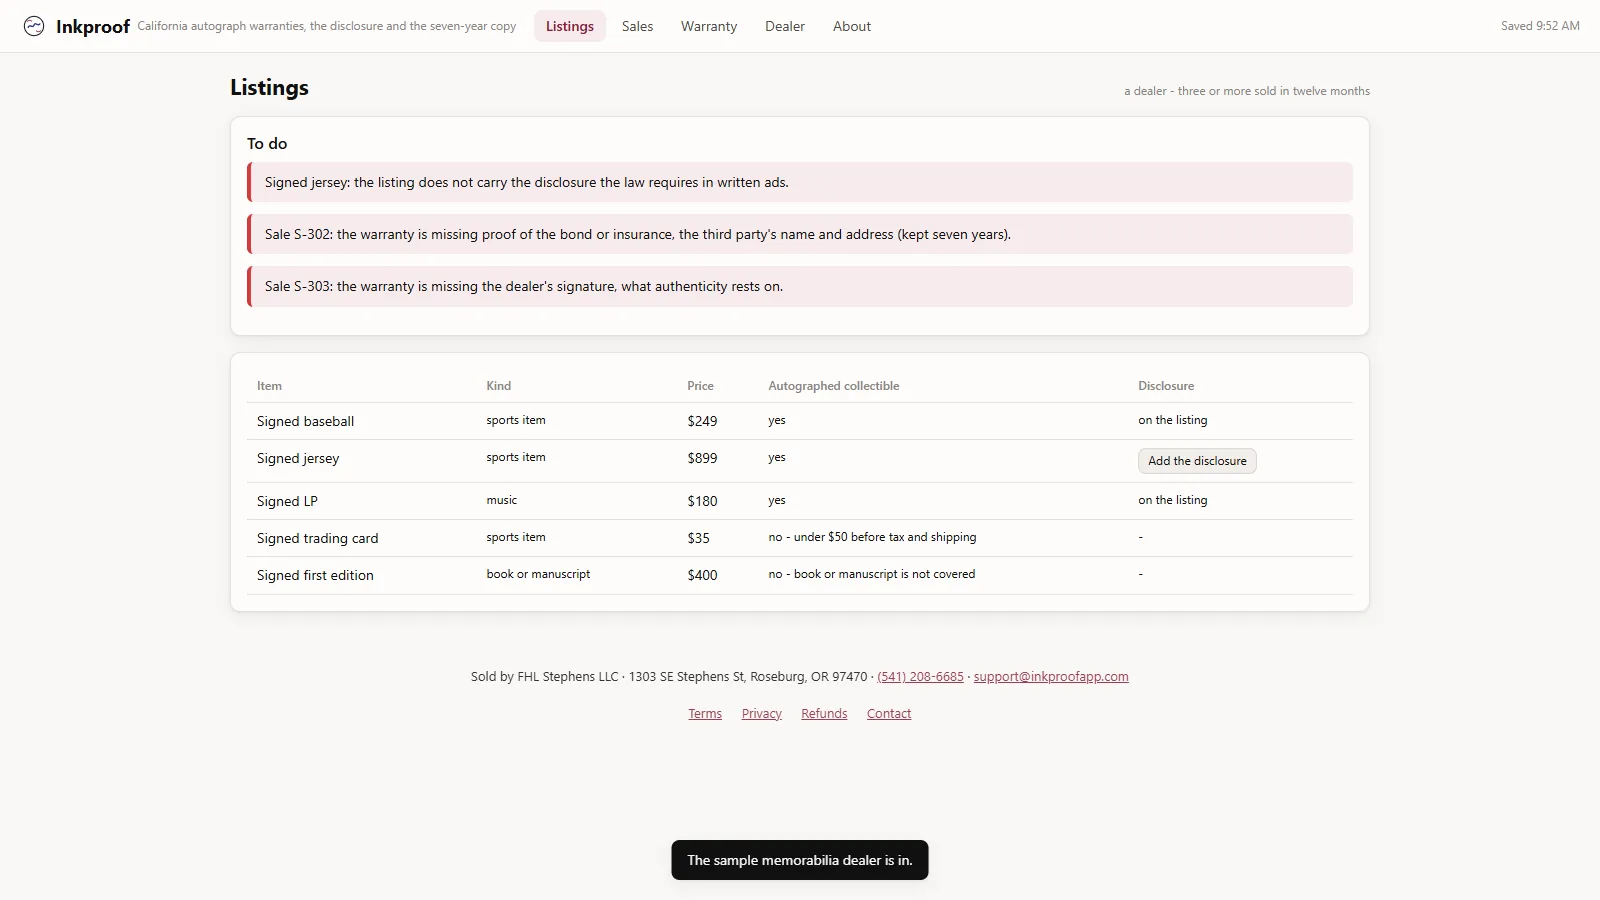Screen dimensions: 1600x900
Task: Click Add the disclosure for Signed jersey
Action: click(x=1197, y=461)
